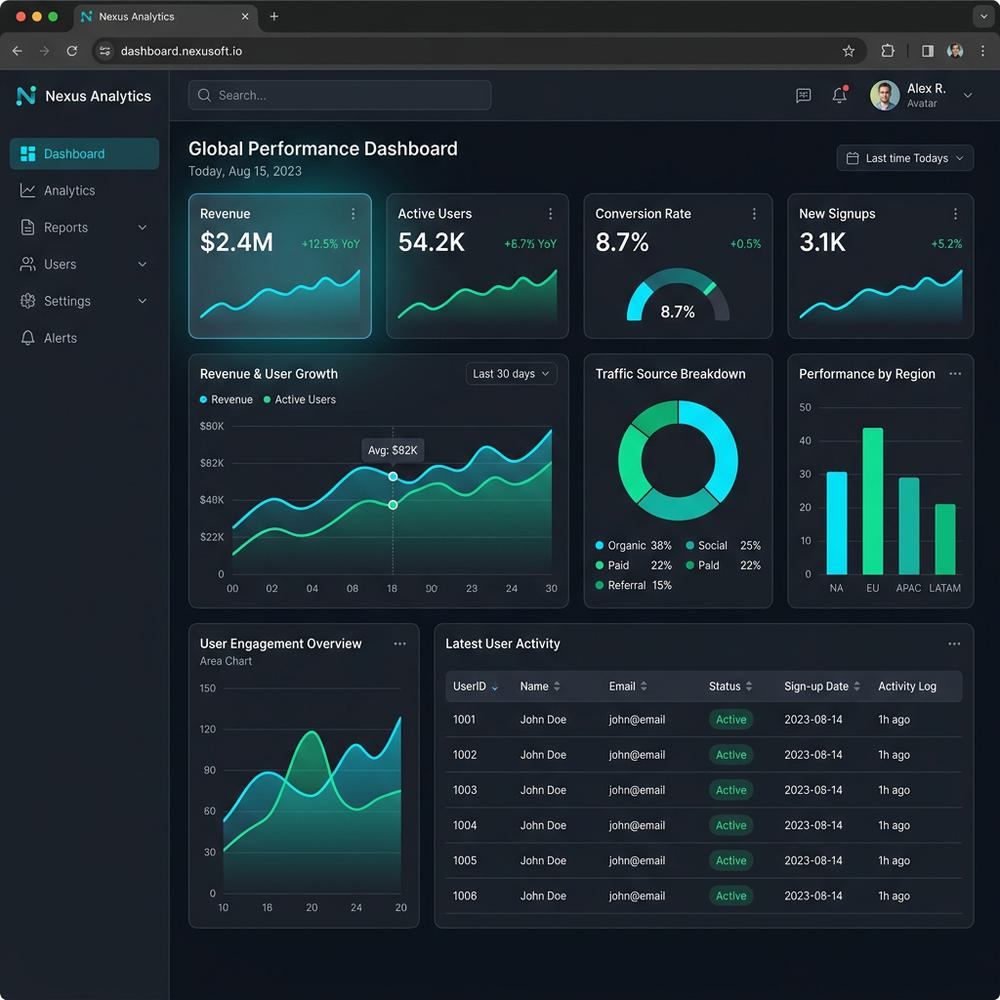Click john@email for user 1002

[x=636, y=754]
